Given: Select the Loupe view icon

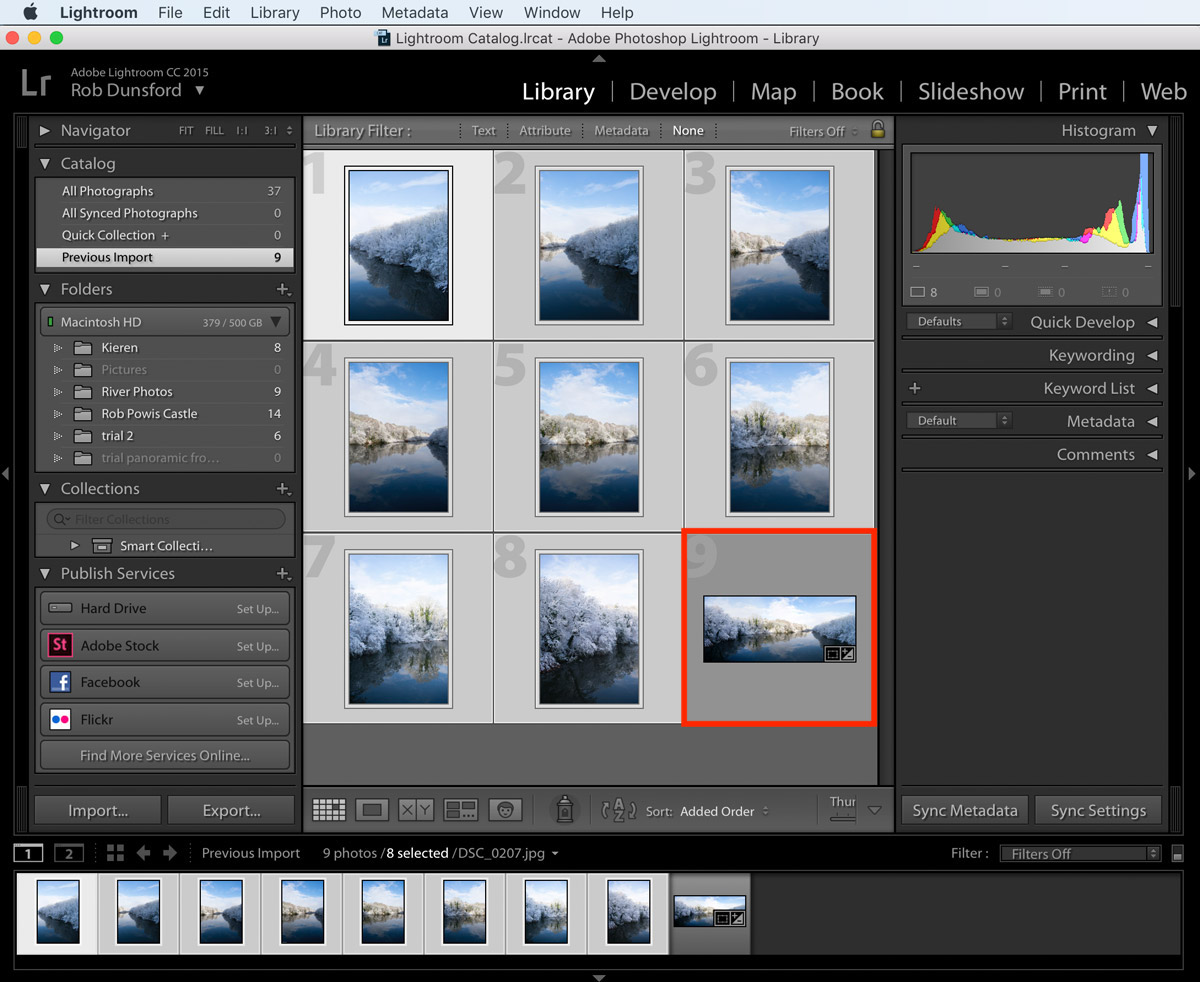Looking at the screenshot, I should (372, 811).
